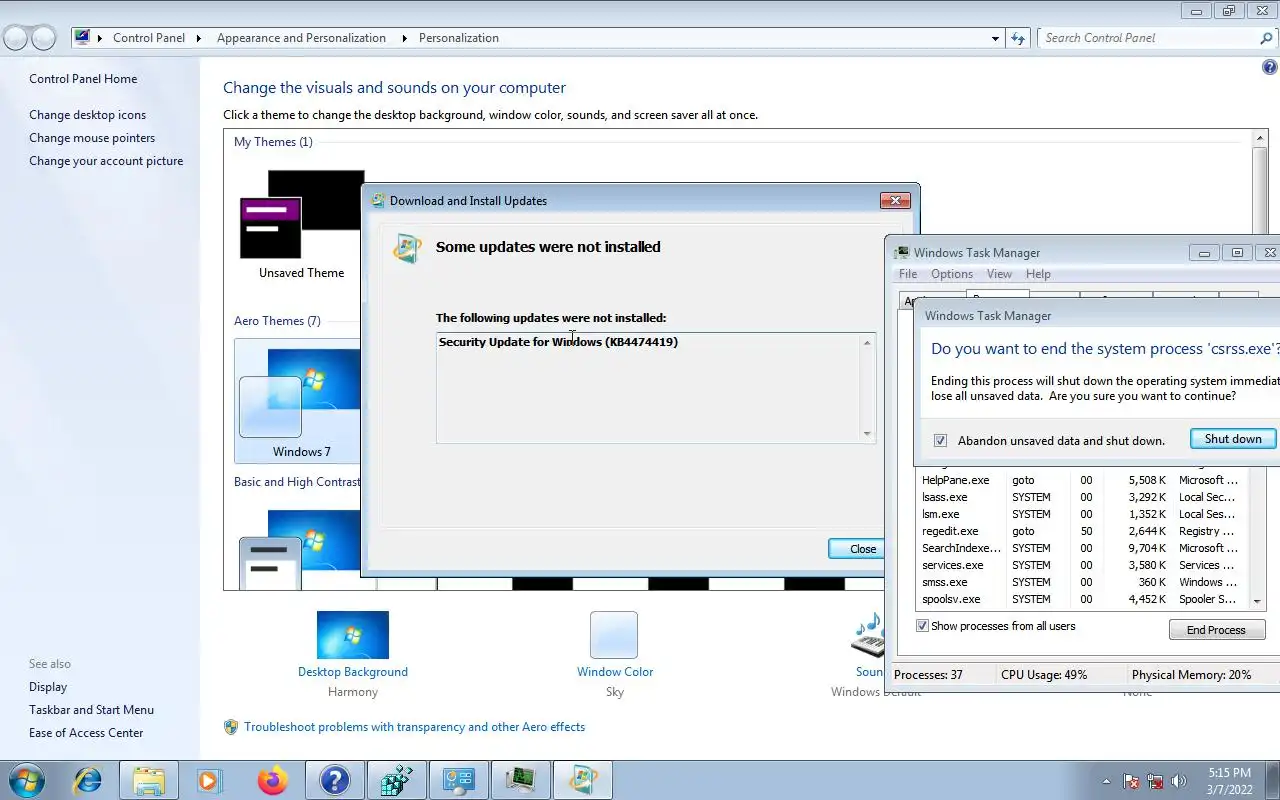This screenshot has width=1280, height=800.
Task: Open Windows Media Player from taskbar
Action: click(209, 779)
